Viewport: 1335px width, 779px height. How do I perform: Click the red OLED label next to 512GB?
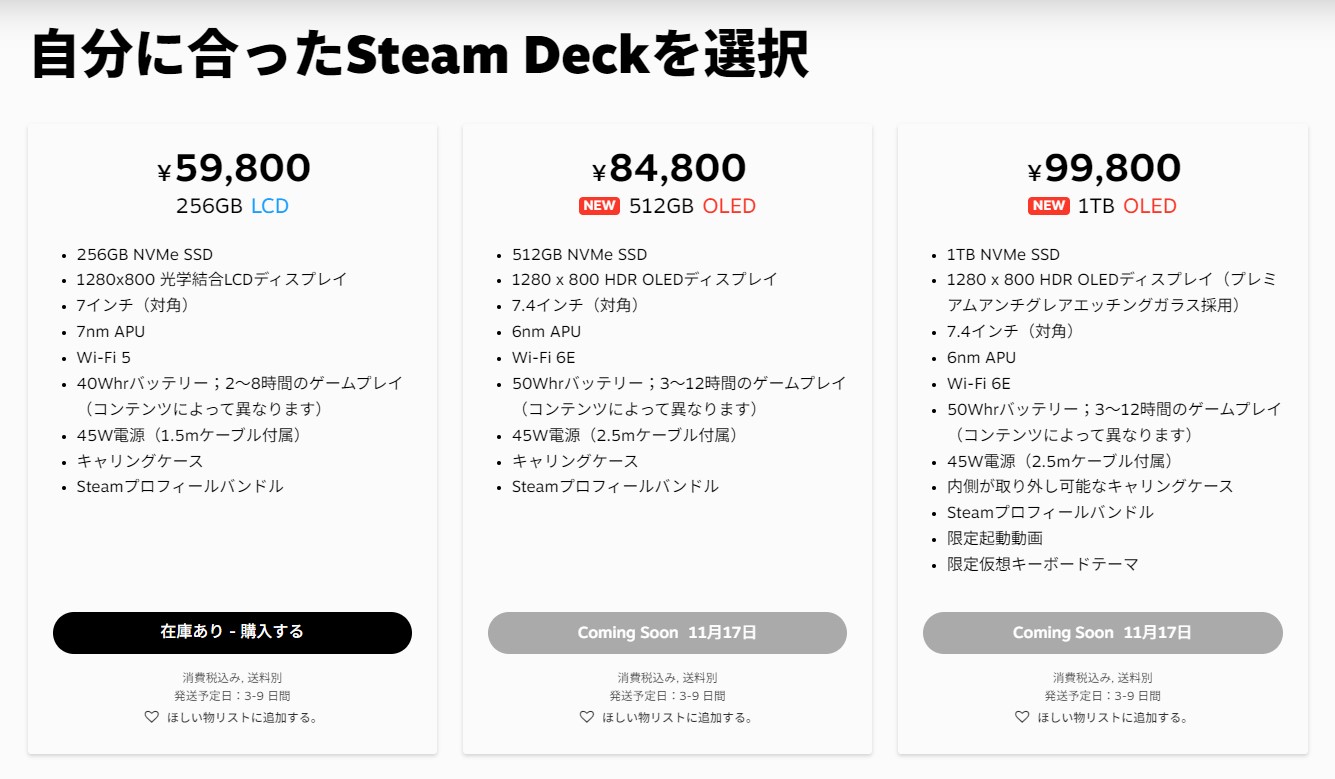(x=729, y=206)
